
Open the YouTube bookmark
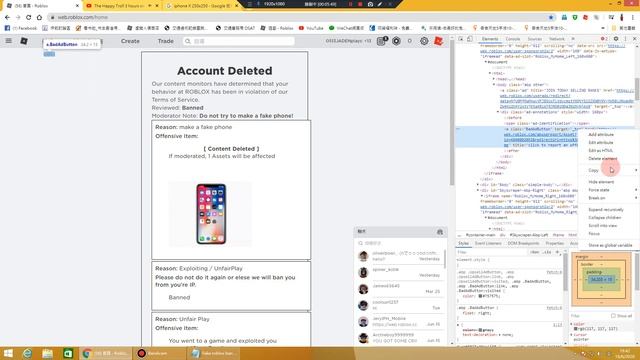tap(311, 28)
